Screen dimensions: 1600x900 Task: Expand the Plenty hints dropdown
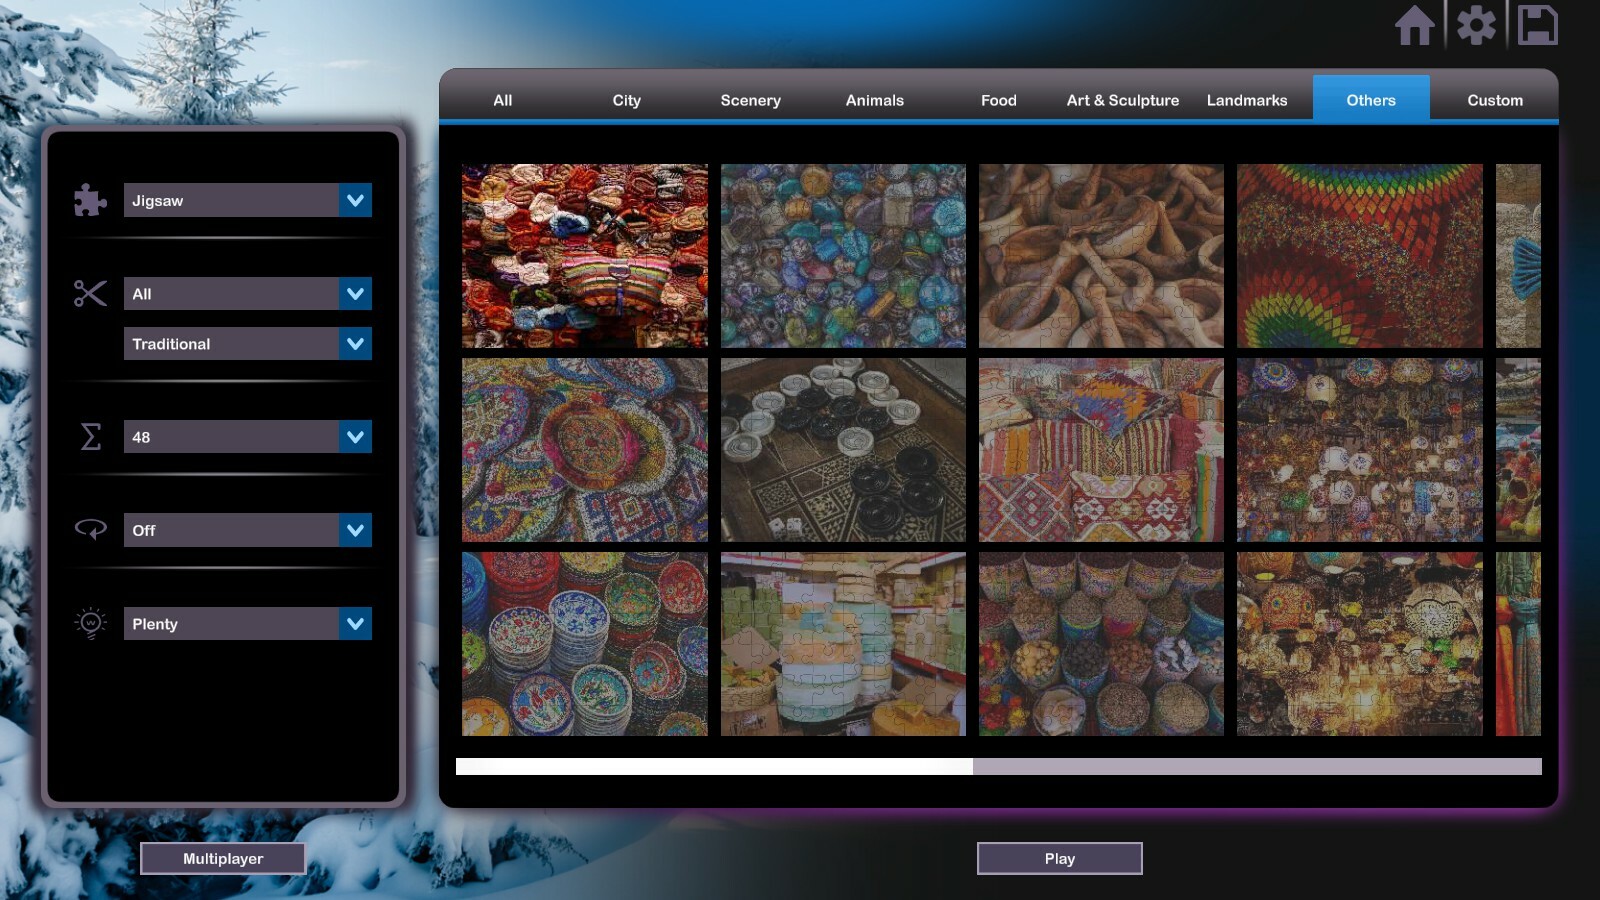355,624
